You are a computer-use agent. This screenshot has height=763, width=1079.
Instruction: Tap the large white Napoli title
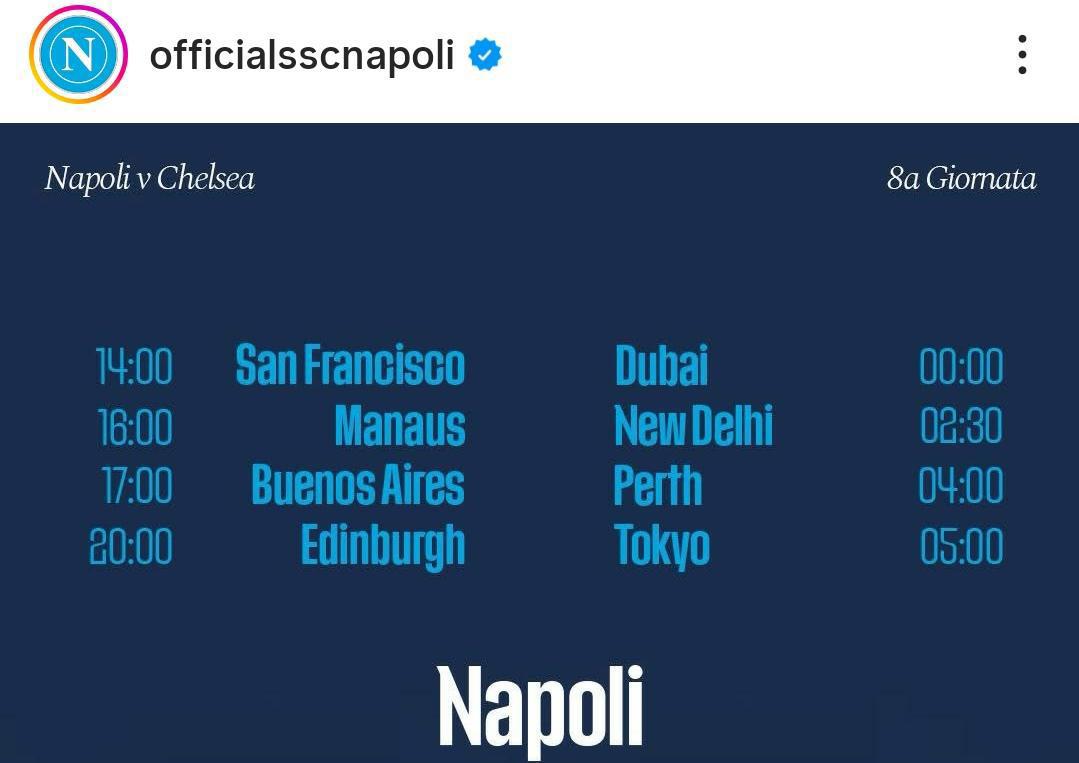pos(540,707)
